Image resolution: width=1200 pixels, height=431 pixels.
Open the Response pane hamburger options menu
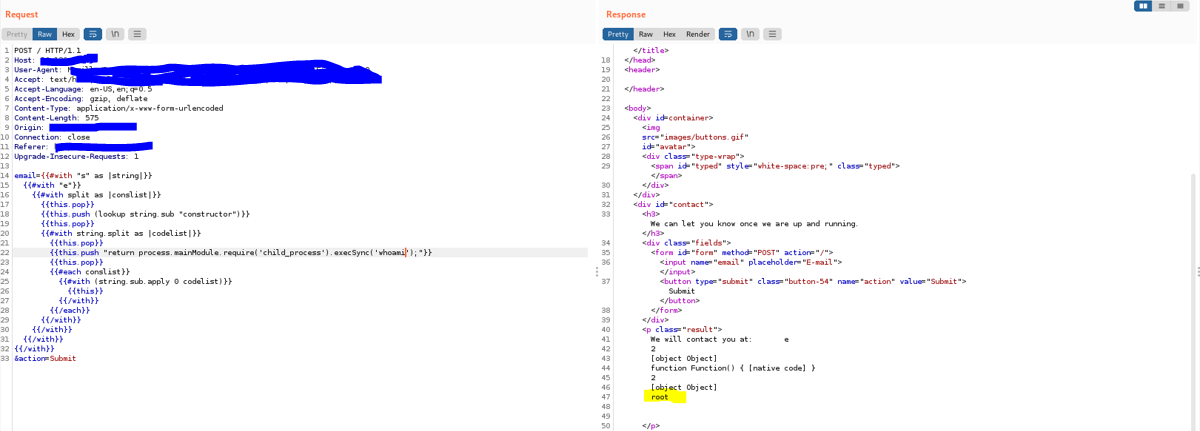click(774, 34)
